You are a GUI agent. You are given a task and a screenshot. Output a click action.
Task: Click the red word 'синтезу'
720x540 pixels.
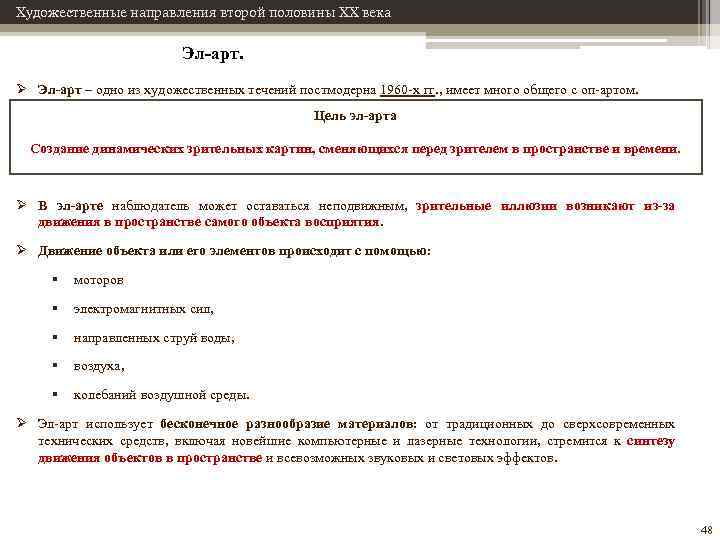pos(651,441)
